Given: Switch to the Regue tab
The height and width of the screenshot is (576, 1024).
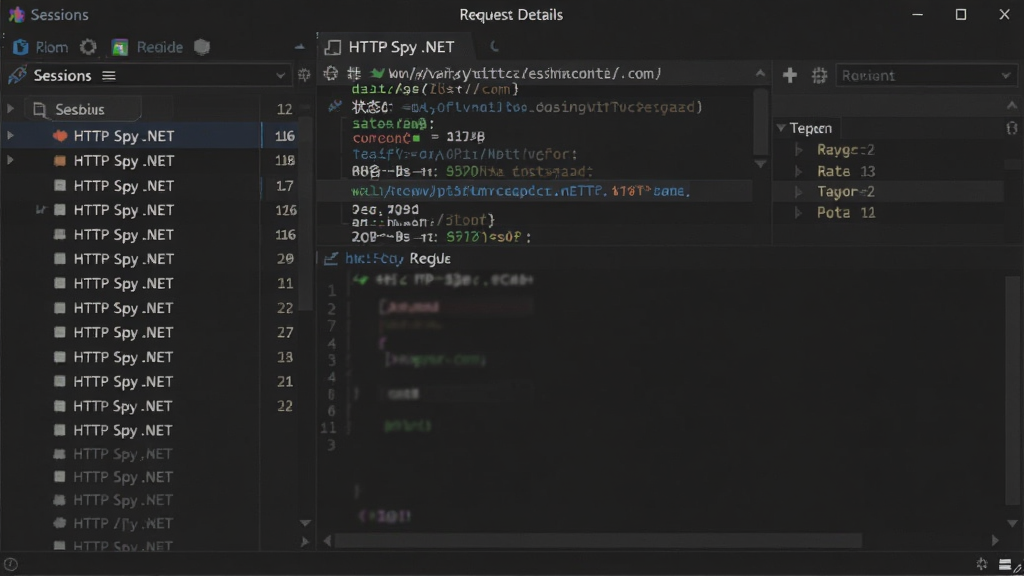Looking at the screenshot, I should pos(430,259).
